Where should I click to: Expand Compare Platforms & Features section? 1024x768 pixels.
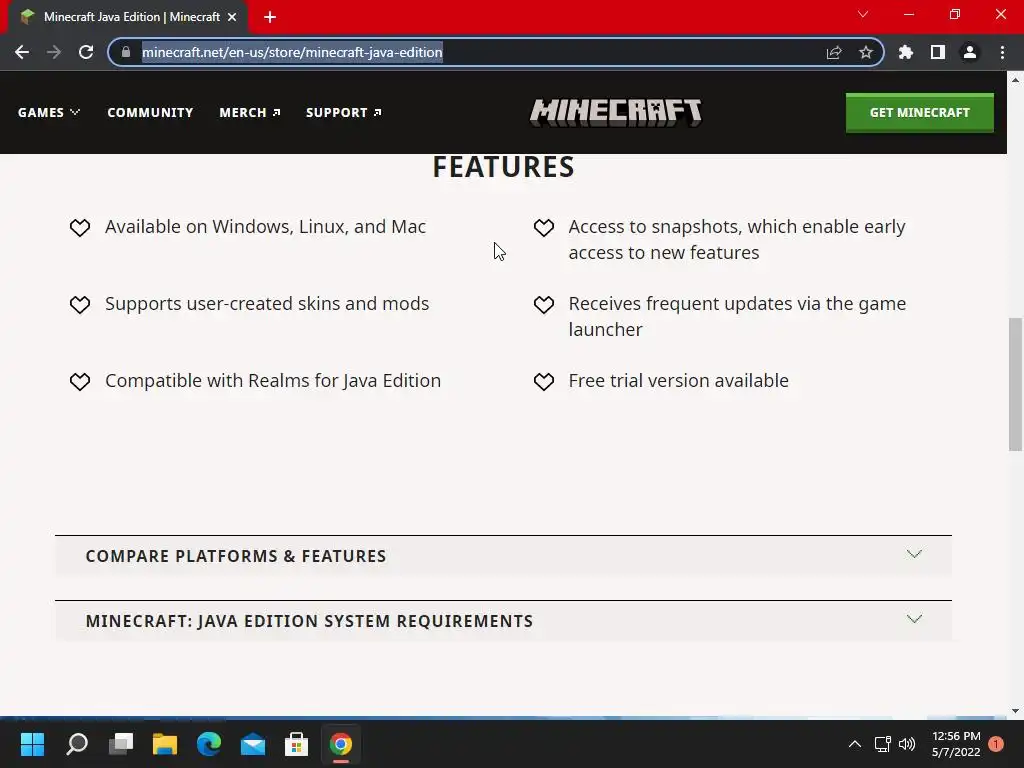pos(503,556)
